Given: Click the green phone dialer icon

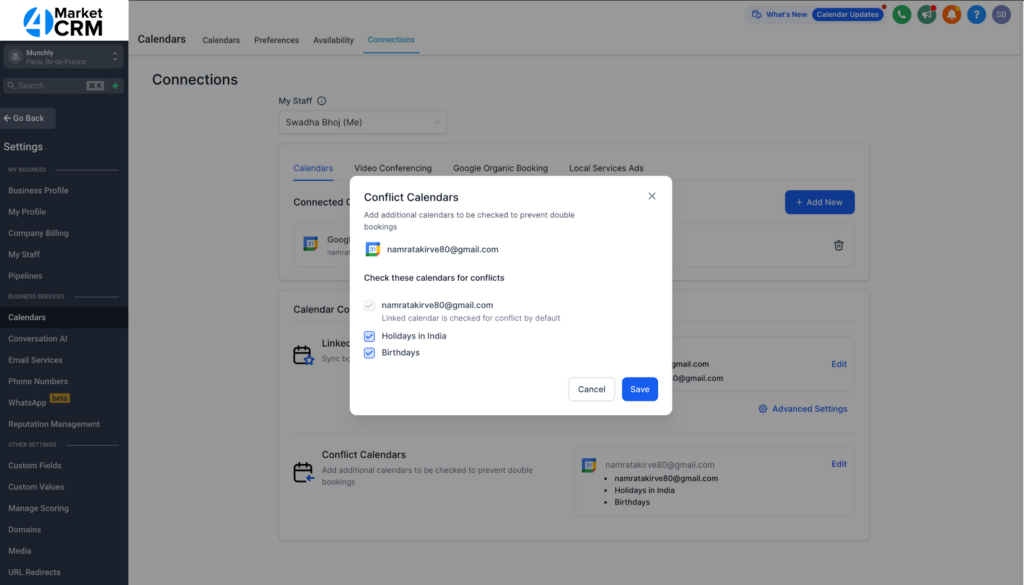Looking at the screenshot, I should [901, 14].
